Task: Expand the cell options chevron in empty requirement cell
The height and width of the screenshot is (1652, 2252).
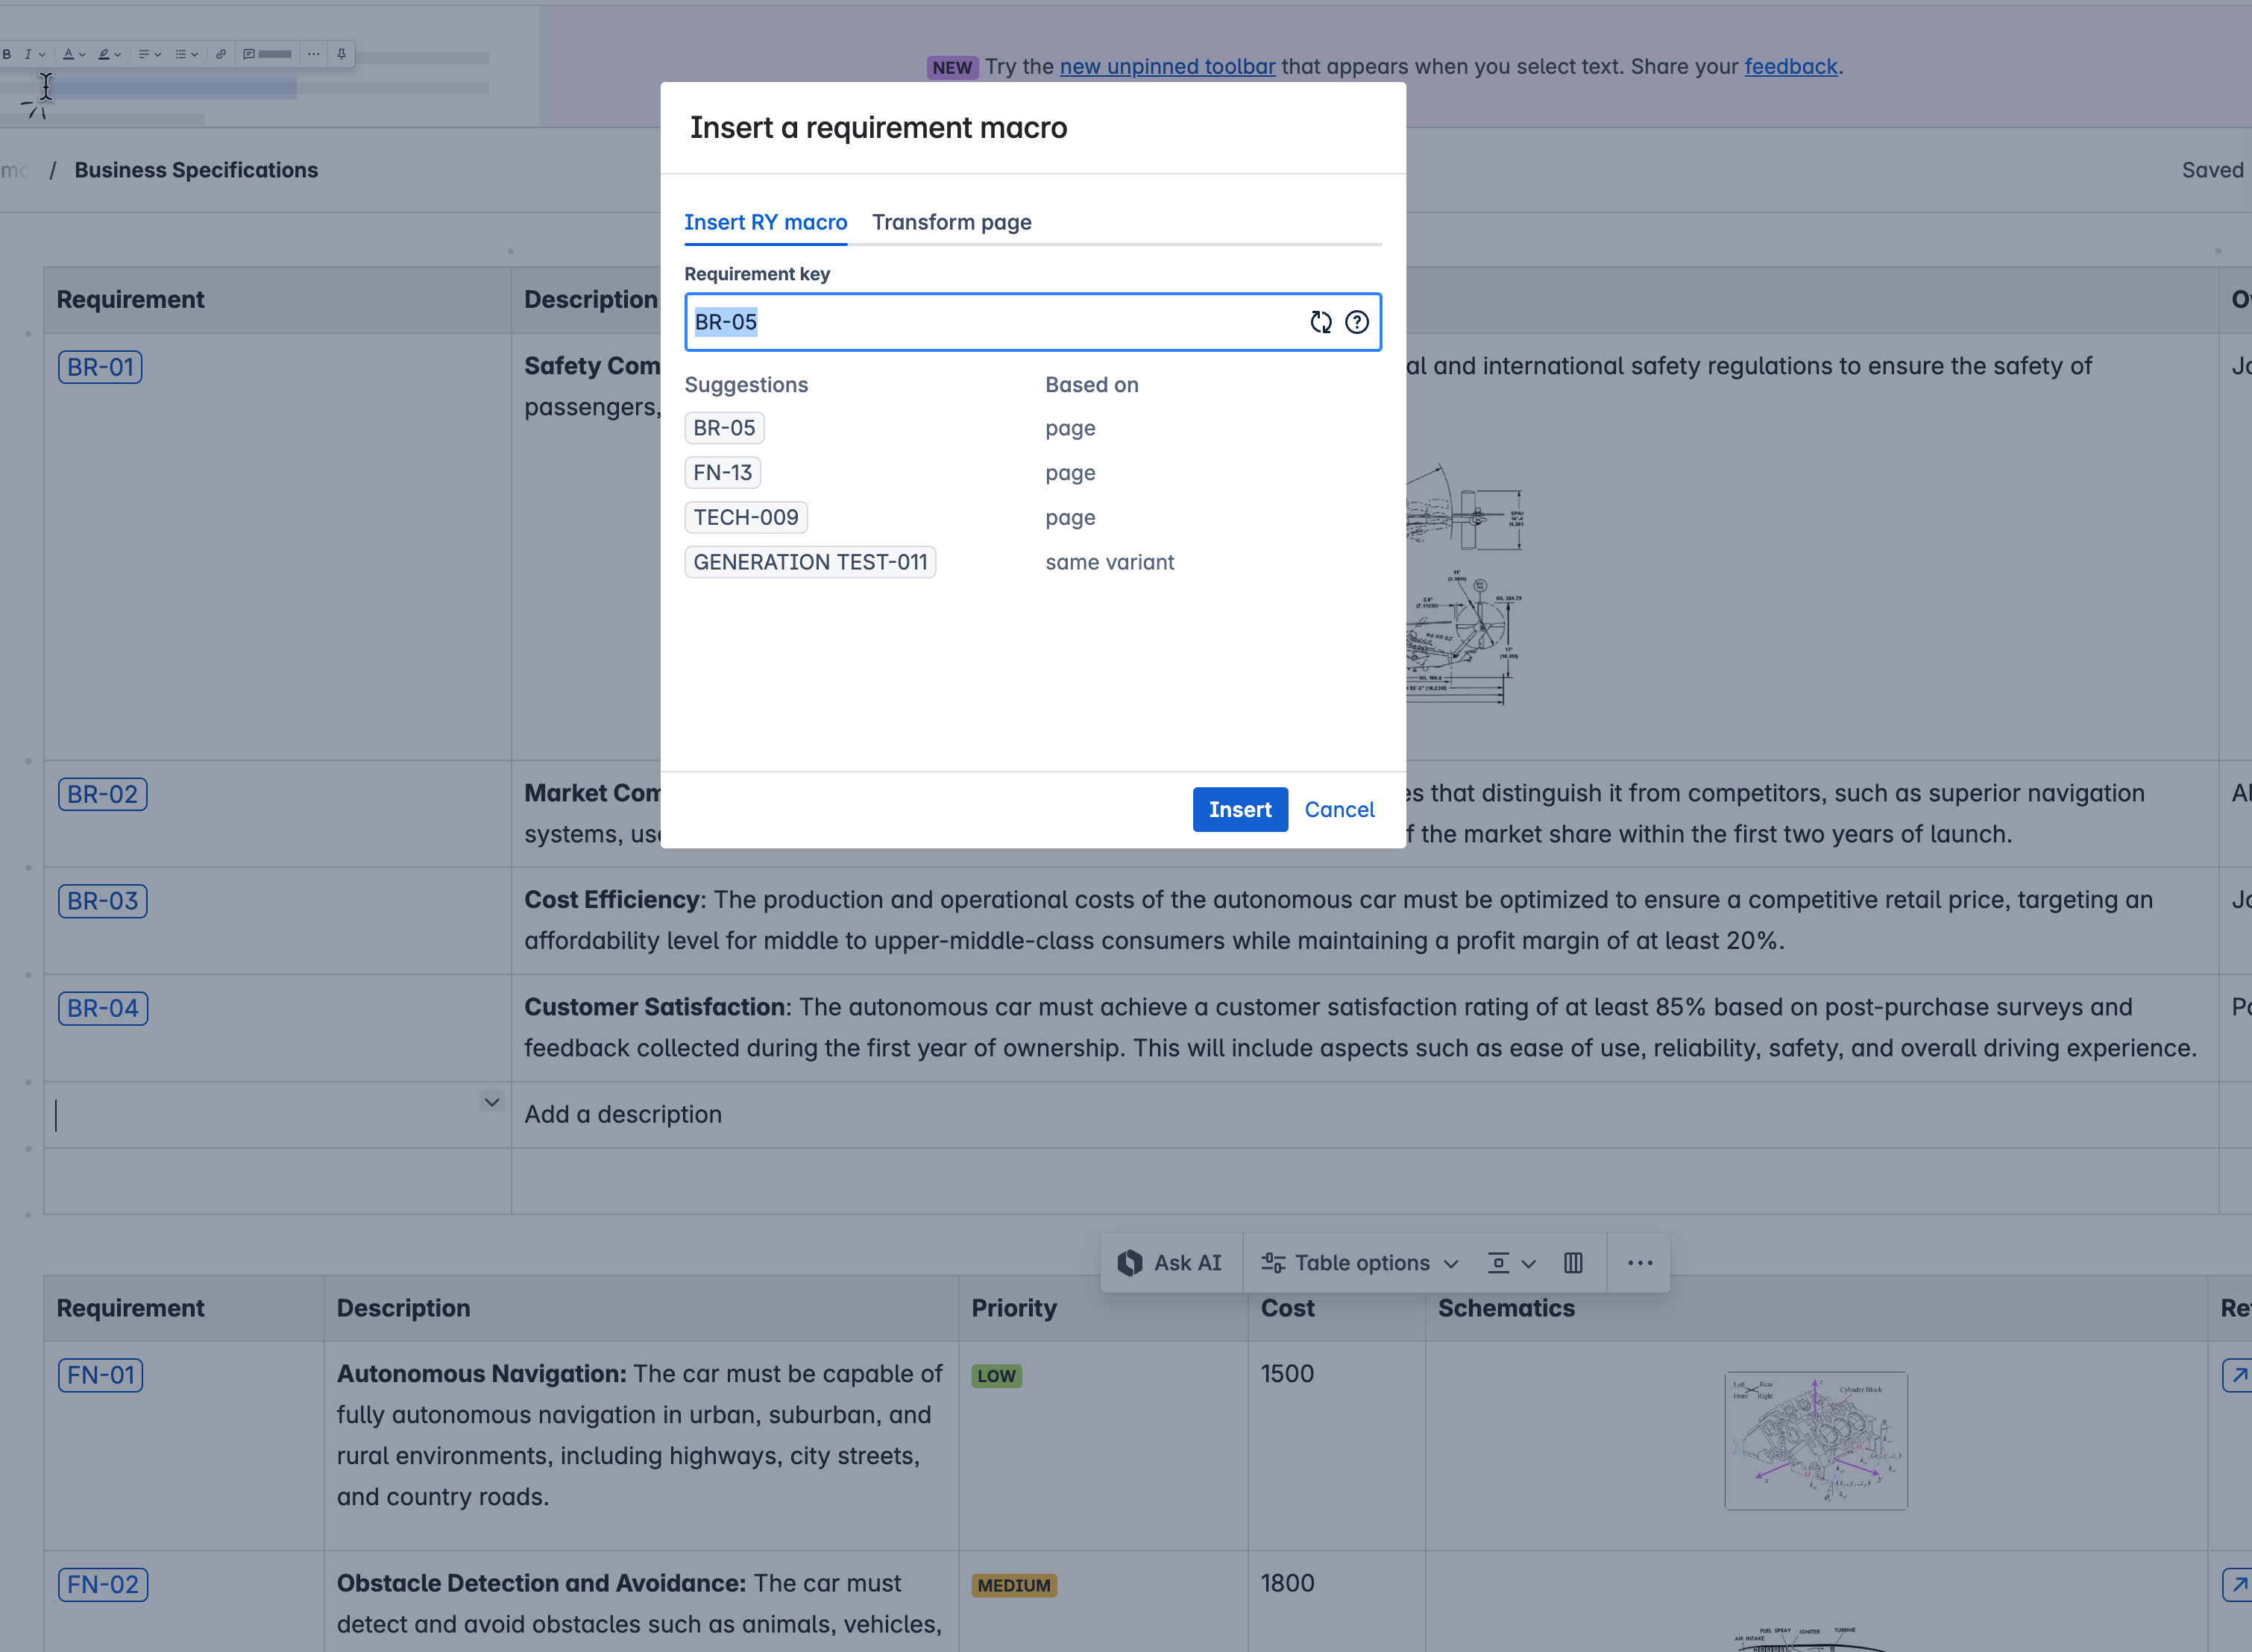Action: [x=491, y=1102]
